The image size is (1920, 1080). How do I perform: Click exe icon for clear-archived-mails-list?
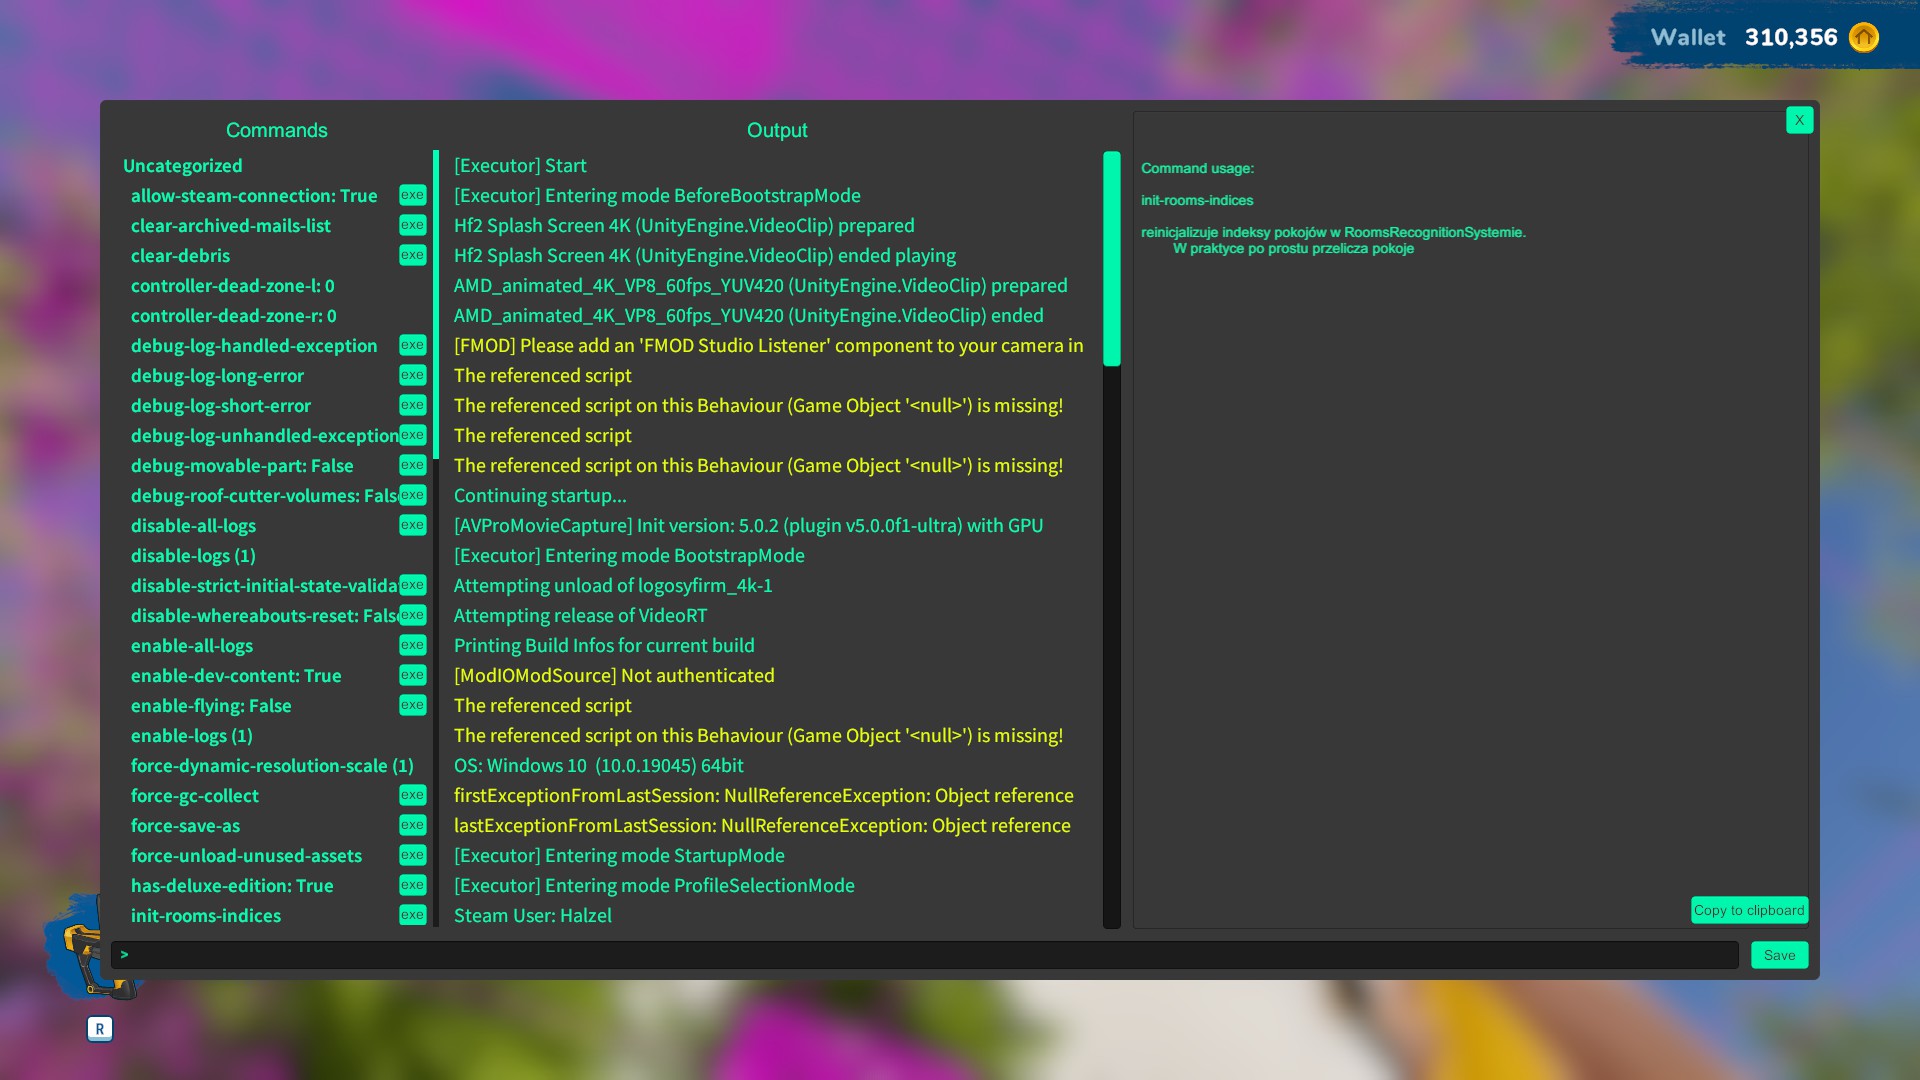coord(412,225)
